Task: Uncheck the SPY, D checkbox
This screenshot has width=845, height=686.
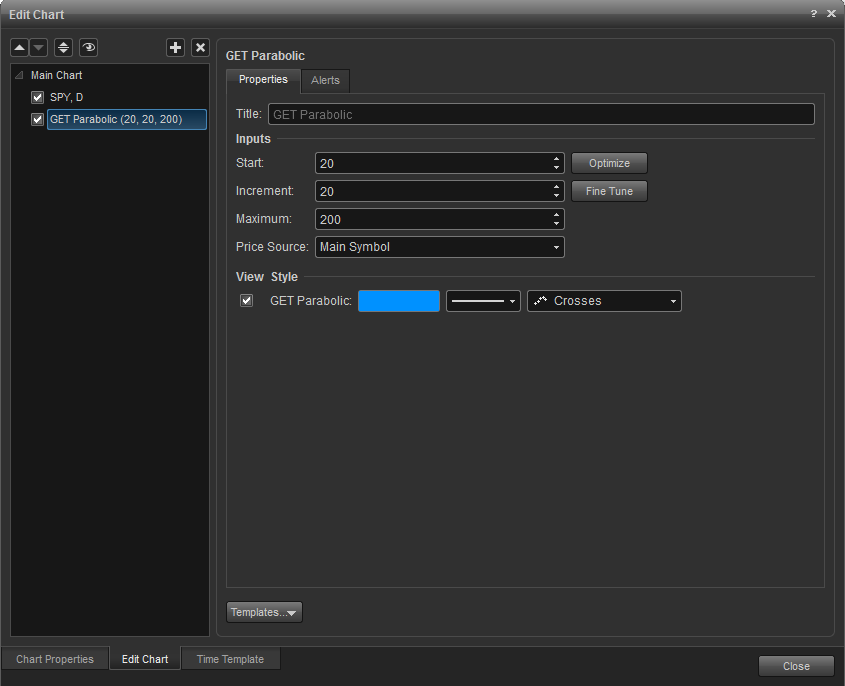Action: click(x=37, y=98)
